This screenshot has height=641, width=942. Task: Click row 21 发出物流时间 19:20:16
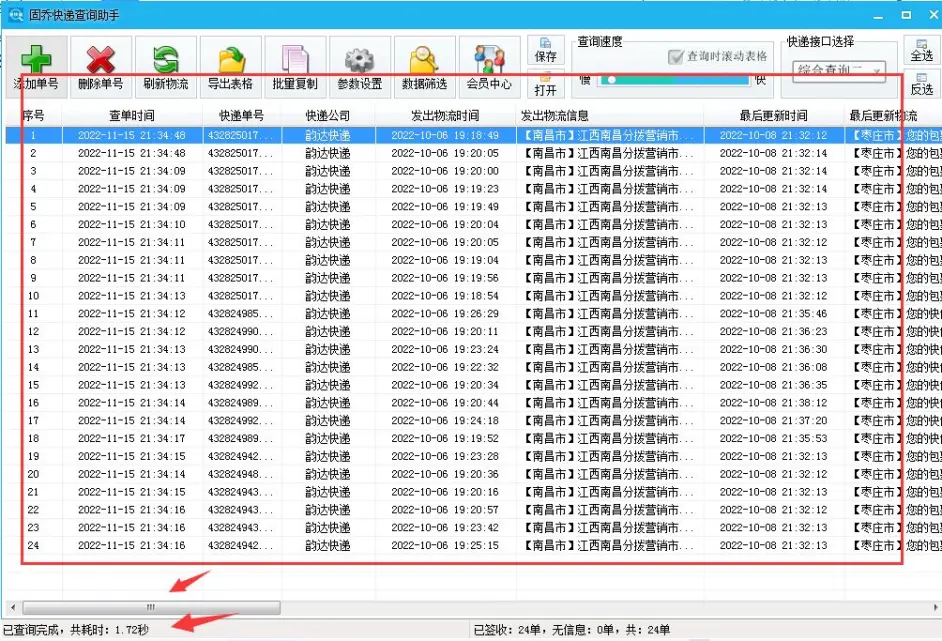coord(445,492)
